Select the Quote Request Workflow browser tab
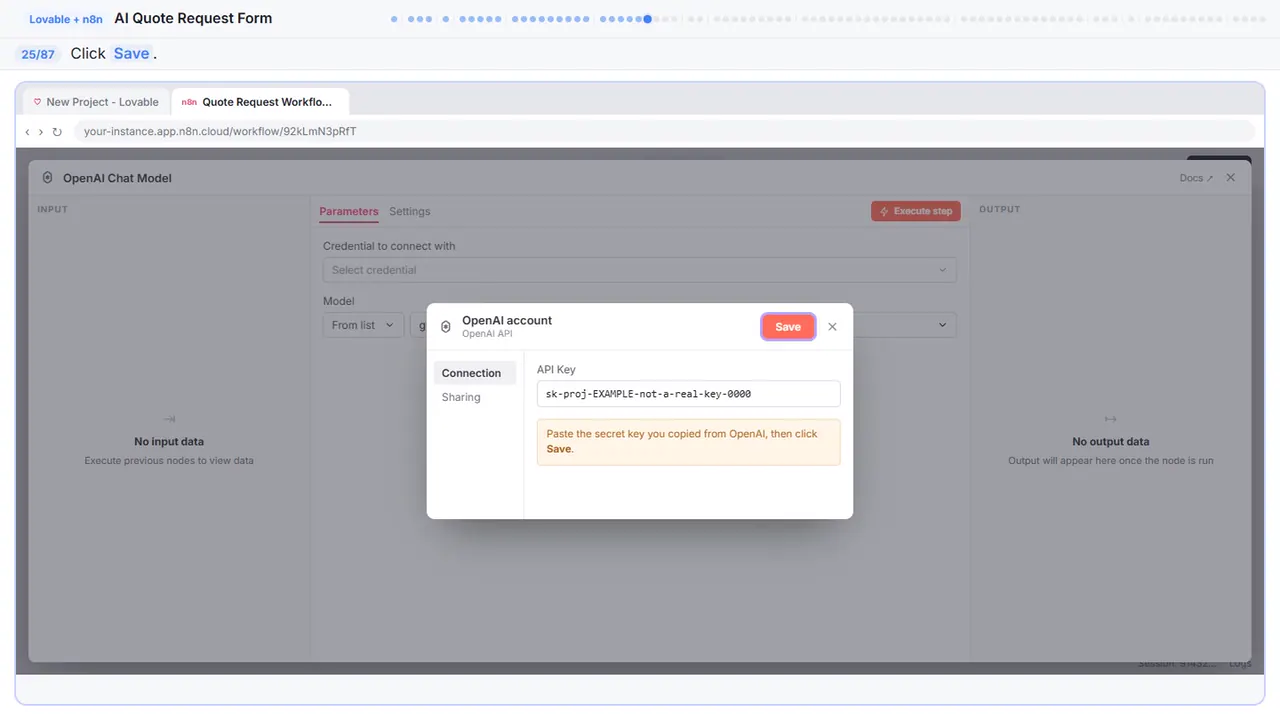 click(x=260, y=102)
